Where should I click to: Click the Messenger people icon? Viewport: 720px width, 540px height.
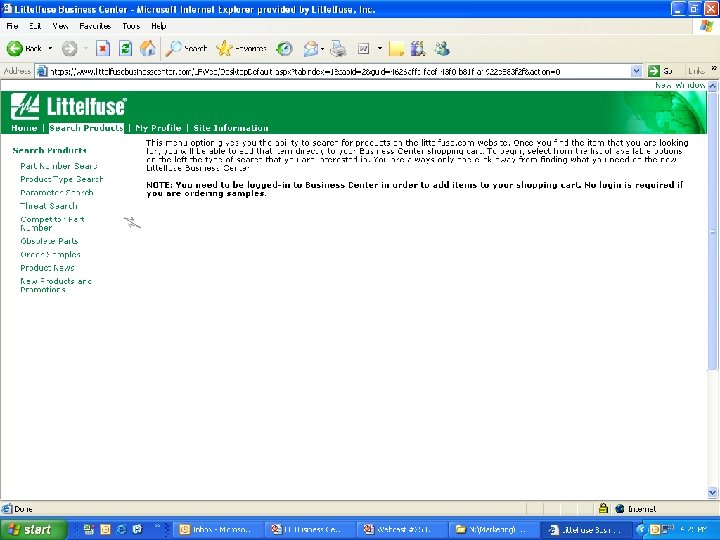click(x=442, y=48)
